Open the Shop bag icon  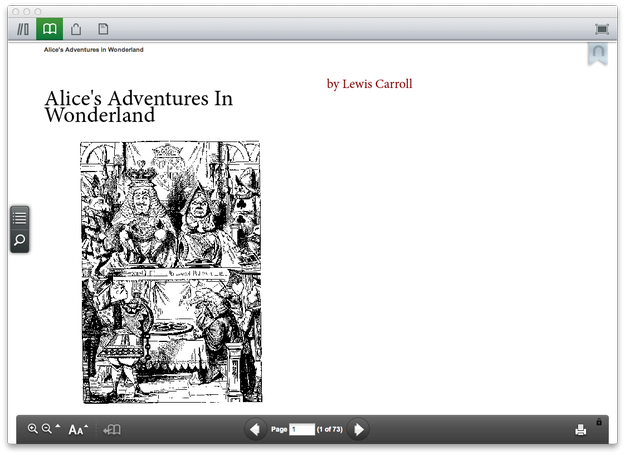coord(76,29)
